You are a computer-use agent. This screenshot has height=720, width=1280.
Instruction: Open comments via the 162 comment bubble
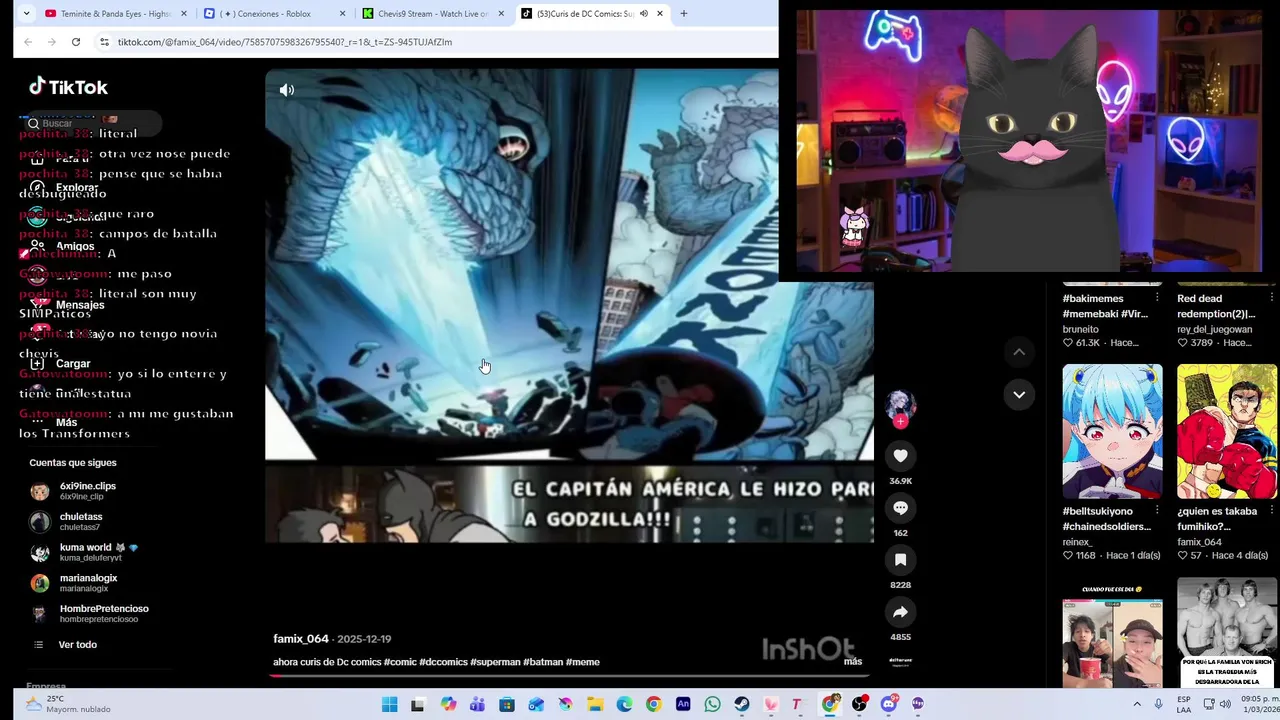[900, 508]
